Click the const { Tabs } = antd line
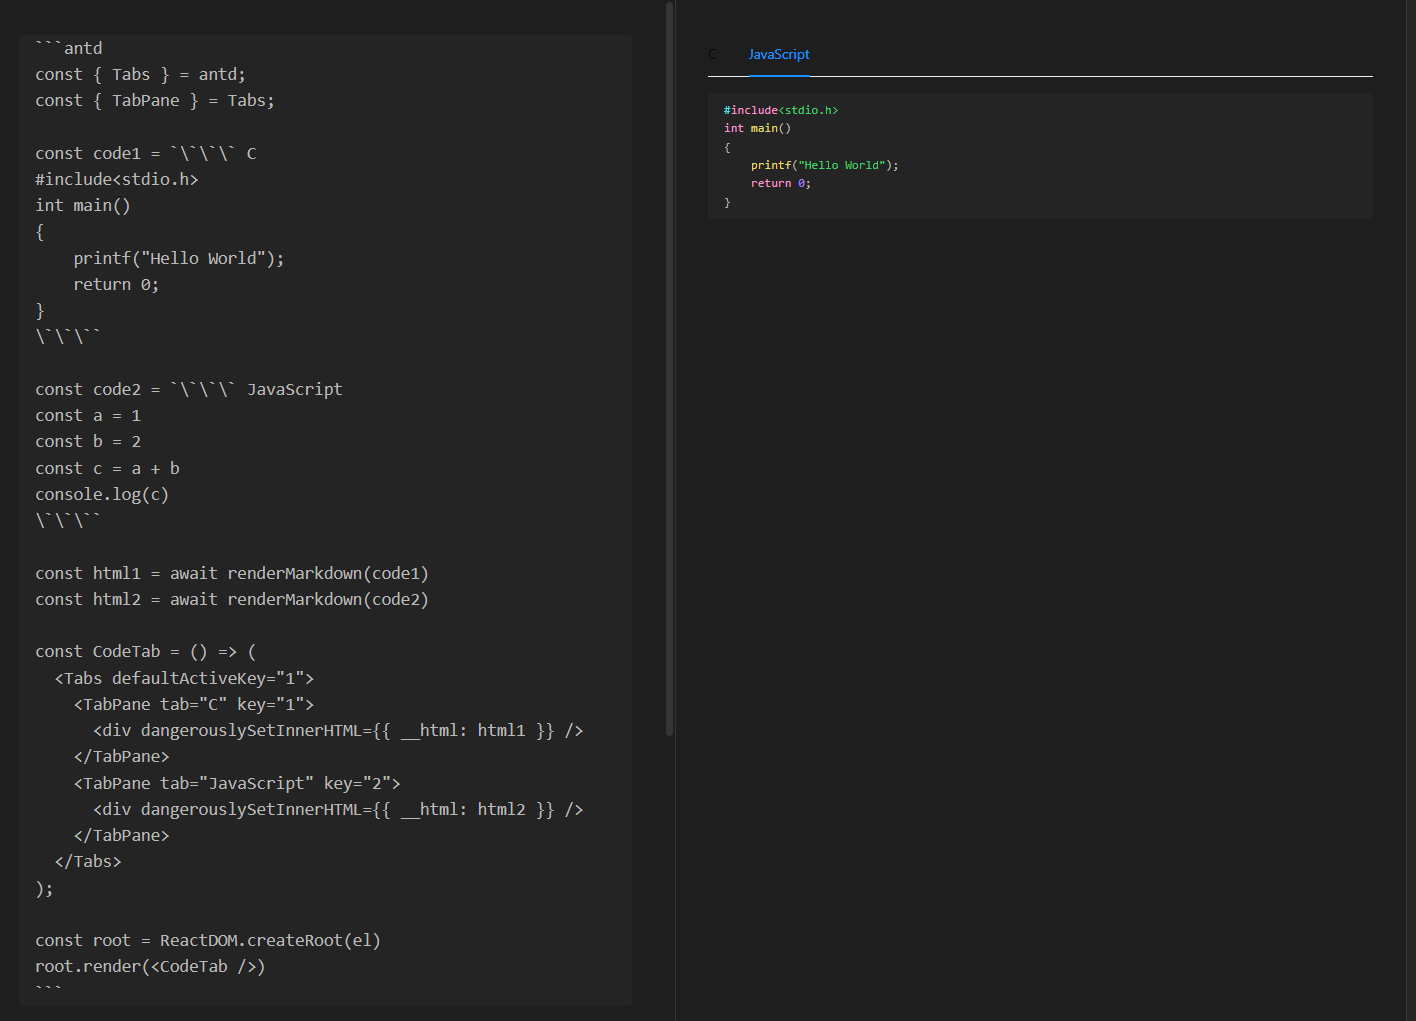 click(x=140, y=74)
